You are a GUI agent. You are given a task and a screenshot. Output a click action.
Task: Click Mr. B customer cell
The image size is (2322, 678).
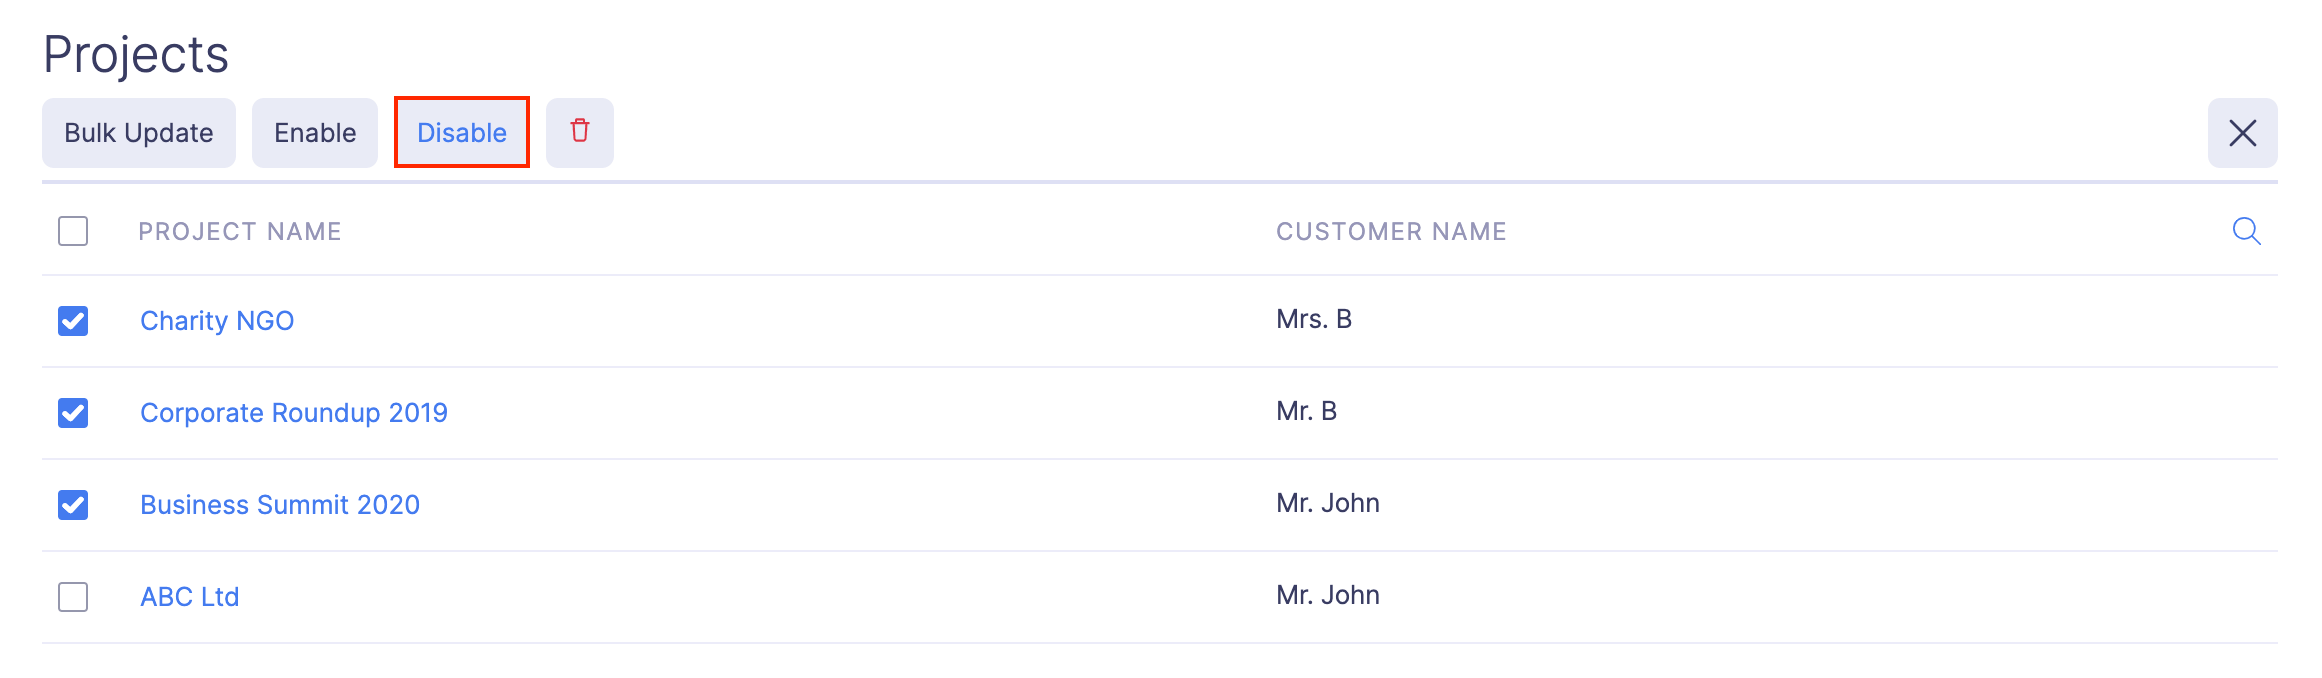pos(1306,411)
